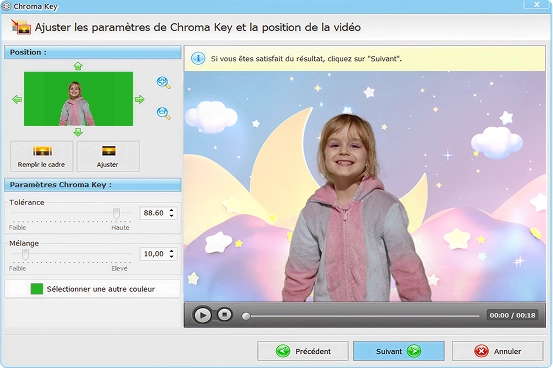
Task: Click the Haute label under Tolérance
Action: tap(120, 228)
